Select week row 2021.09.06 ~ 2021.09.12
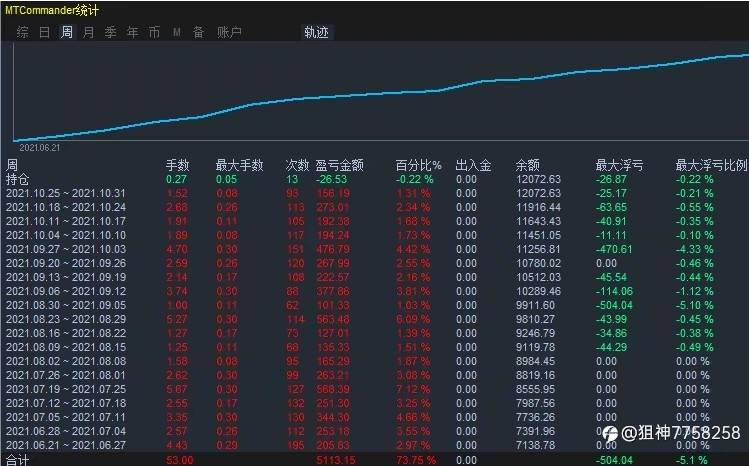The height and width of the screenshot is (466, 749). point(374,291)
